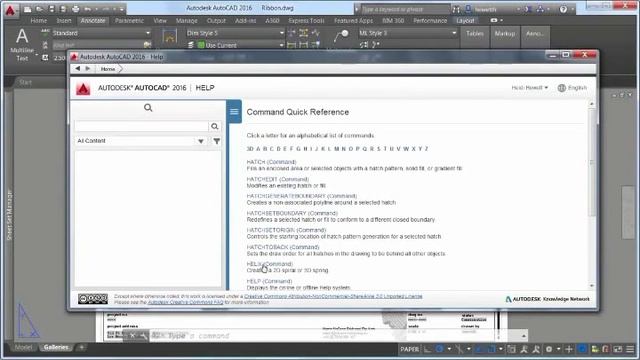
Task: Switch to the Manage ribbon tab
Action: click(x=187, y=20)
